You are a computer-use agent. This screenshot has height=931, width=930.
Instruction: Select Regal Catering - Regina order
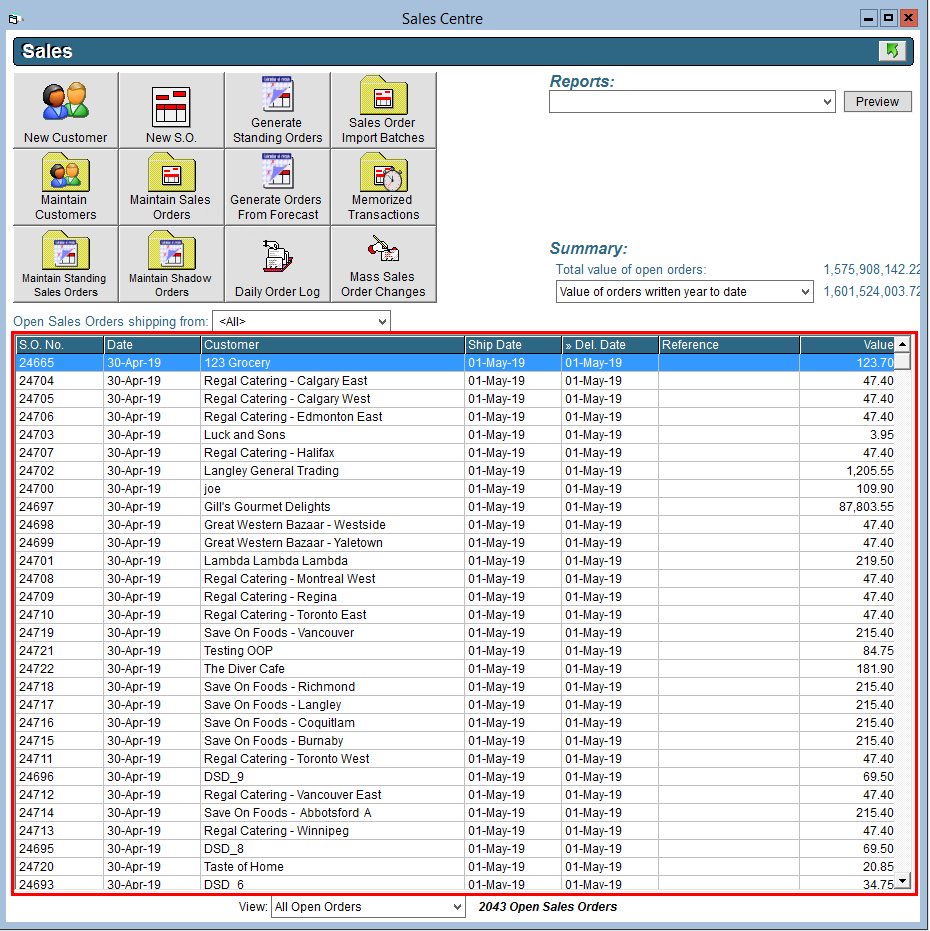[455, 597]
